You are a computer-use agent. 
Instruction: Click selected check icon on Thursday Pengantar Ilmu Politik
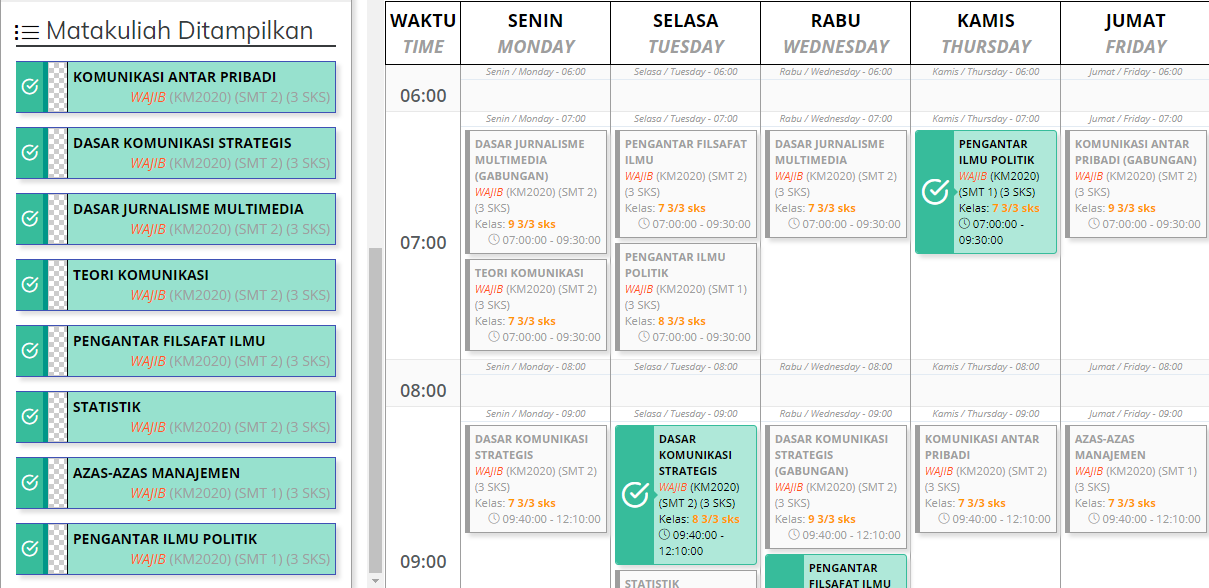934,192
